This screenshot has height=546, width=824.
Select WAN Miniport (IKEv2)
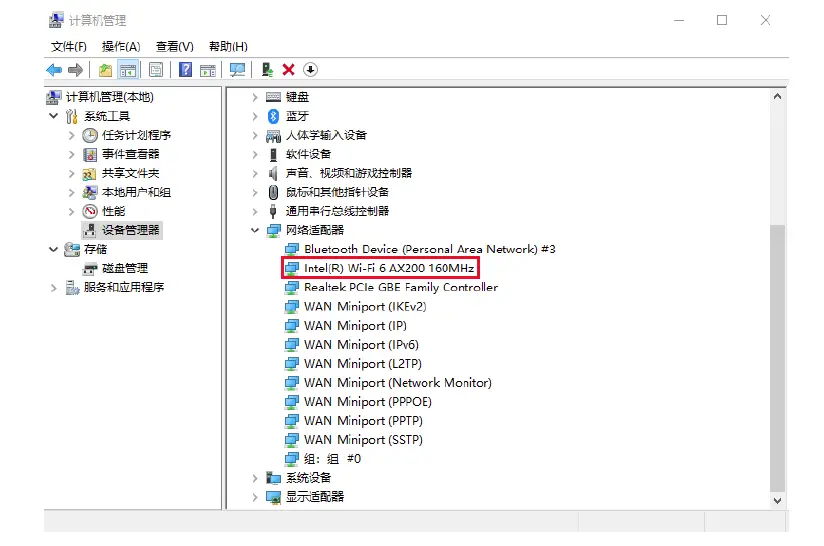pyautogui.click(x=365, y=306)
